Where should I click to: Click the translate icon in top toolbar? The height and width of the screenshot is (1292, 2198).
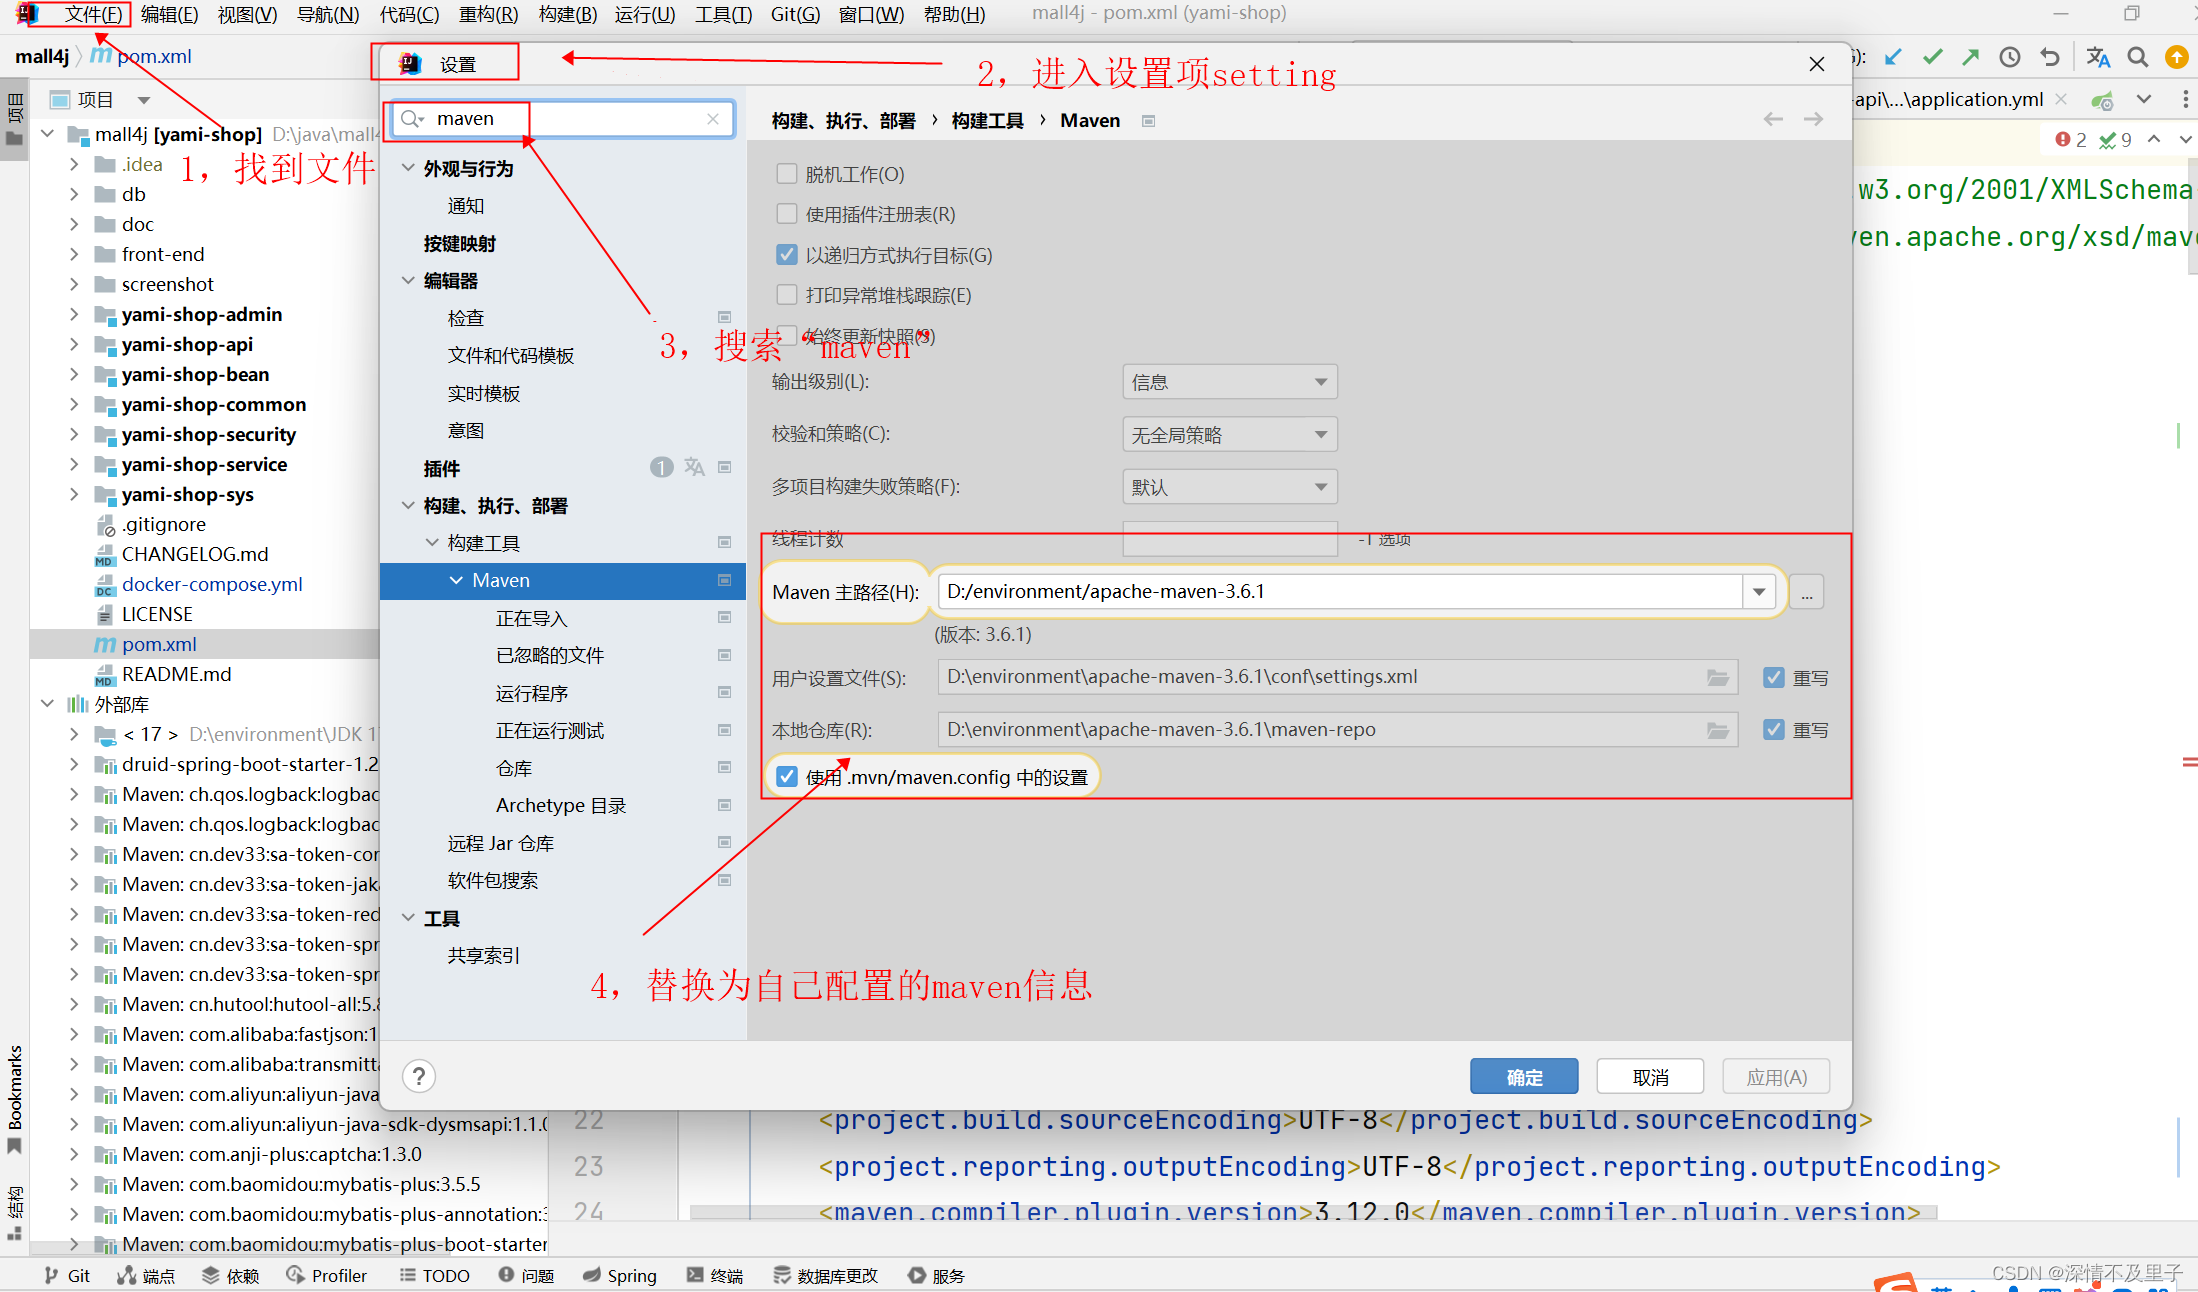coord(2098,57)
